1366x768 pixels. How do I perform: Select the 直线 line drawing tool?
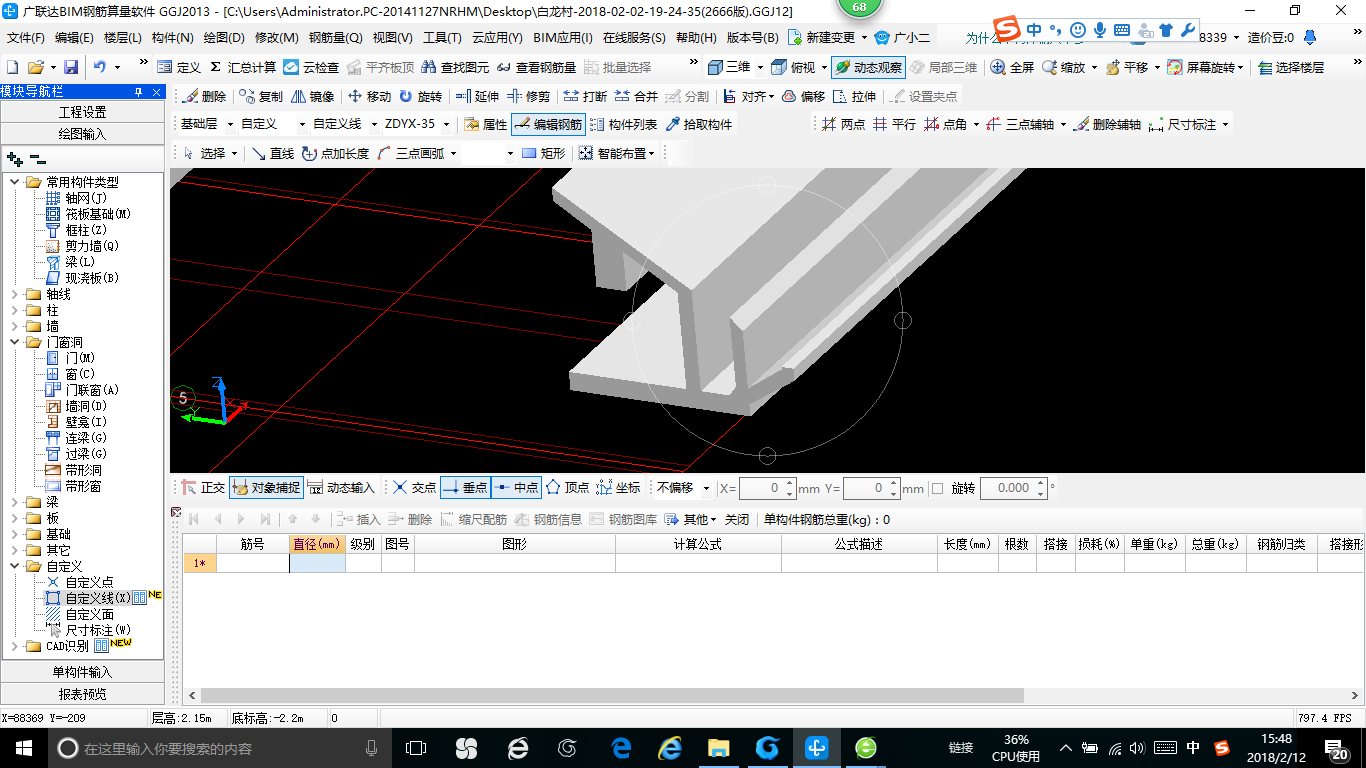point(273,153)
